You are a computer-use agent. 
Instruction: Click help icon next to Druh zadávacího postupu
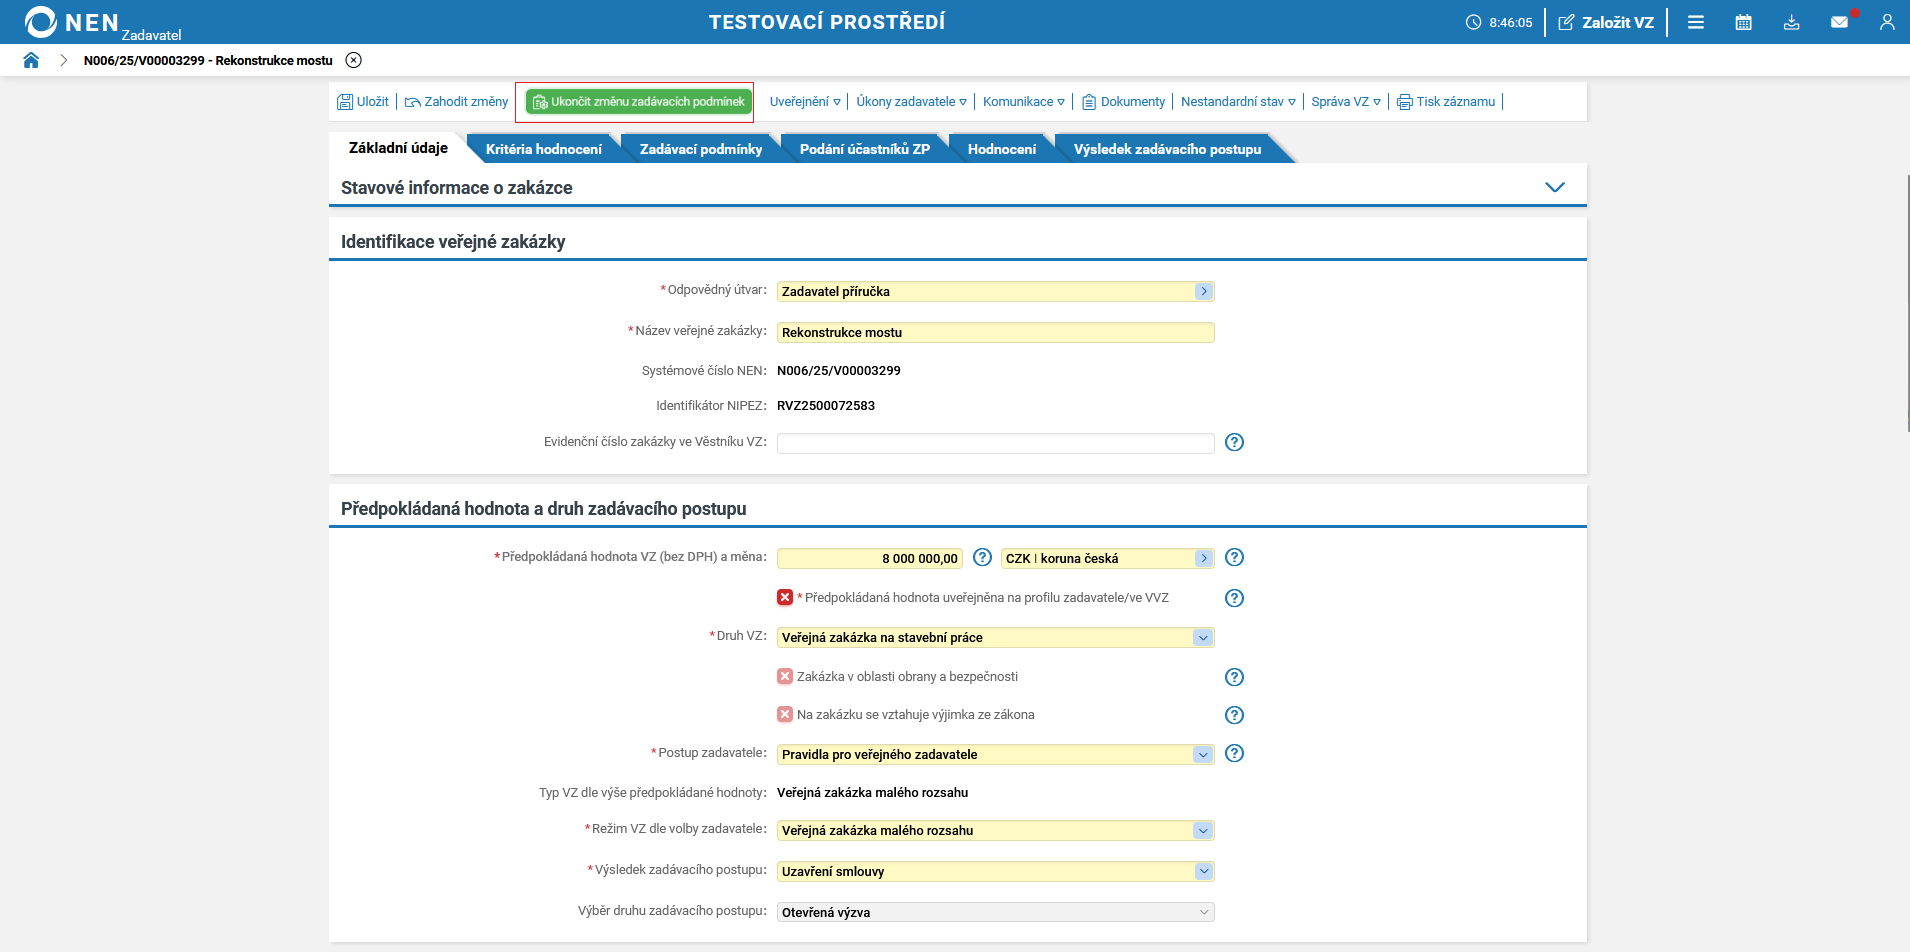pos(1234,753)
